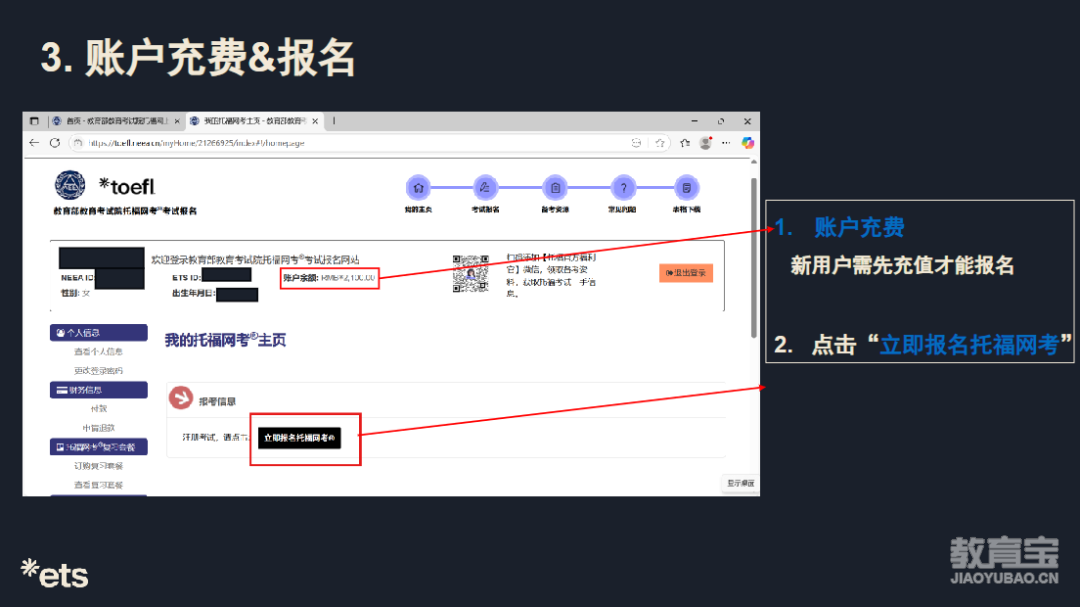Open the browser profile avatar
Image resolution: width=1080 pixels, height=607 pixels.
tap(705, 143)
